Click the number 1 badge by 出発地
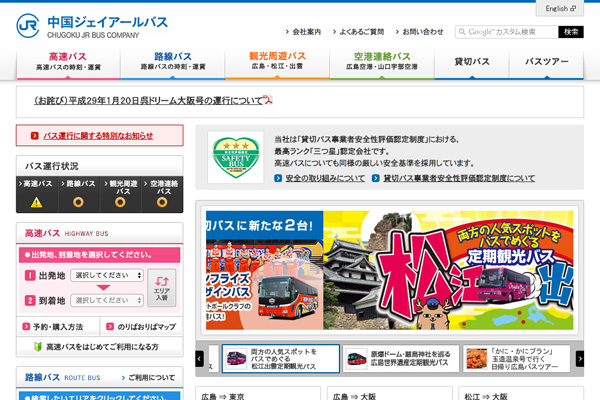The height and width of the screenshot is (400, 600). pos(30,275)
